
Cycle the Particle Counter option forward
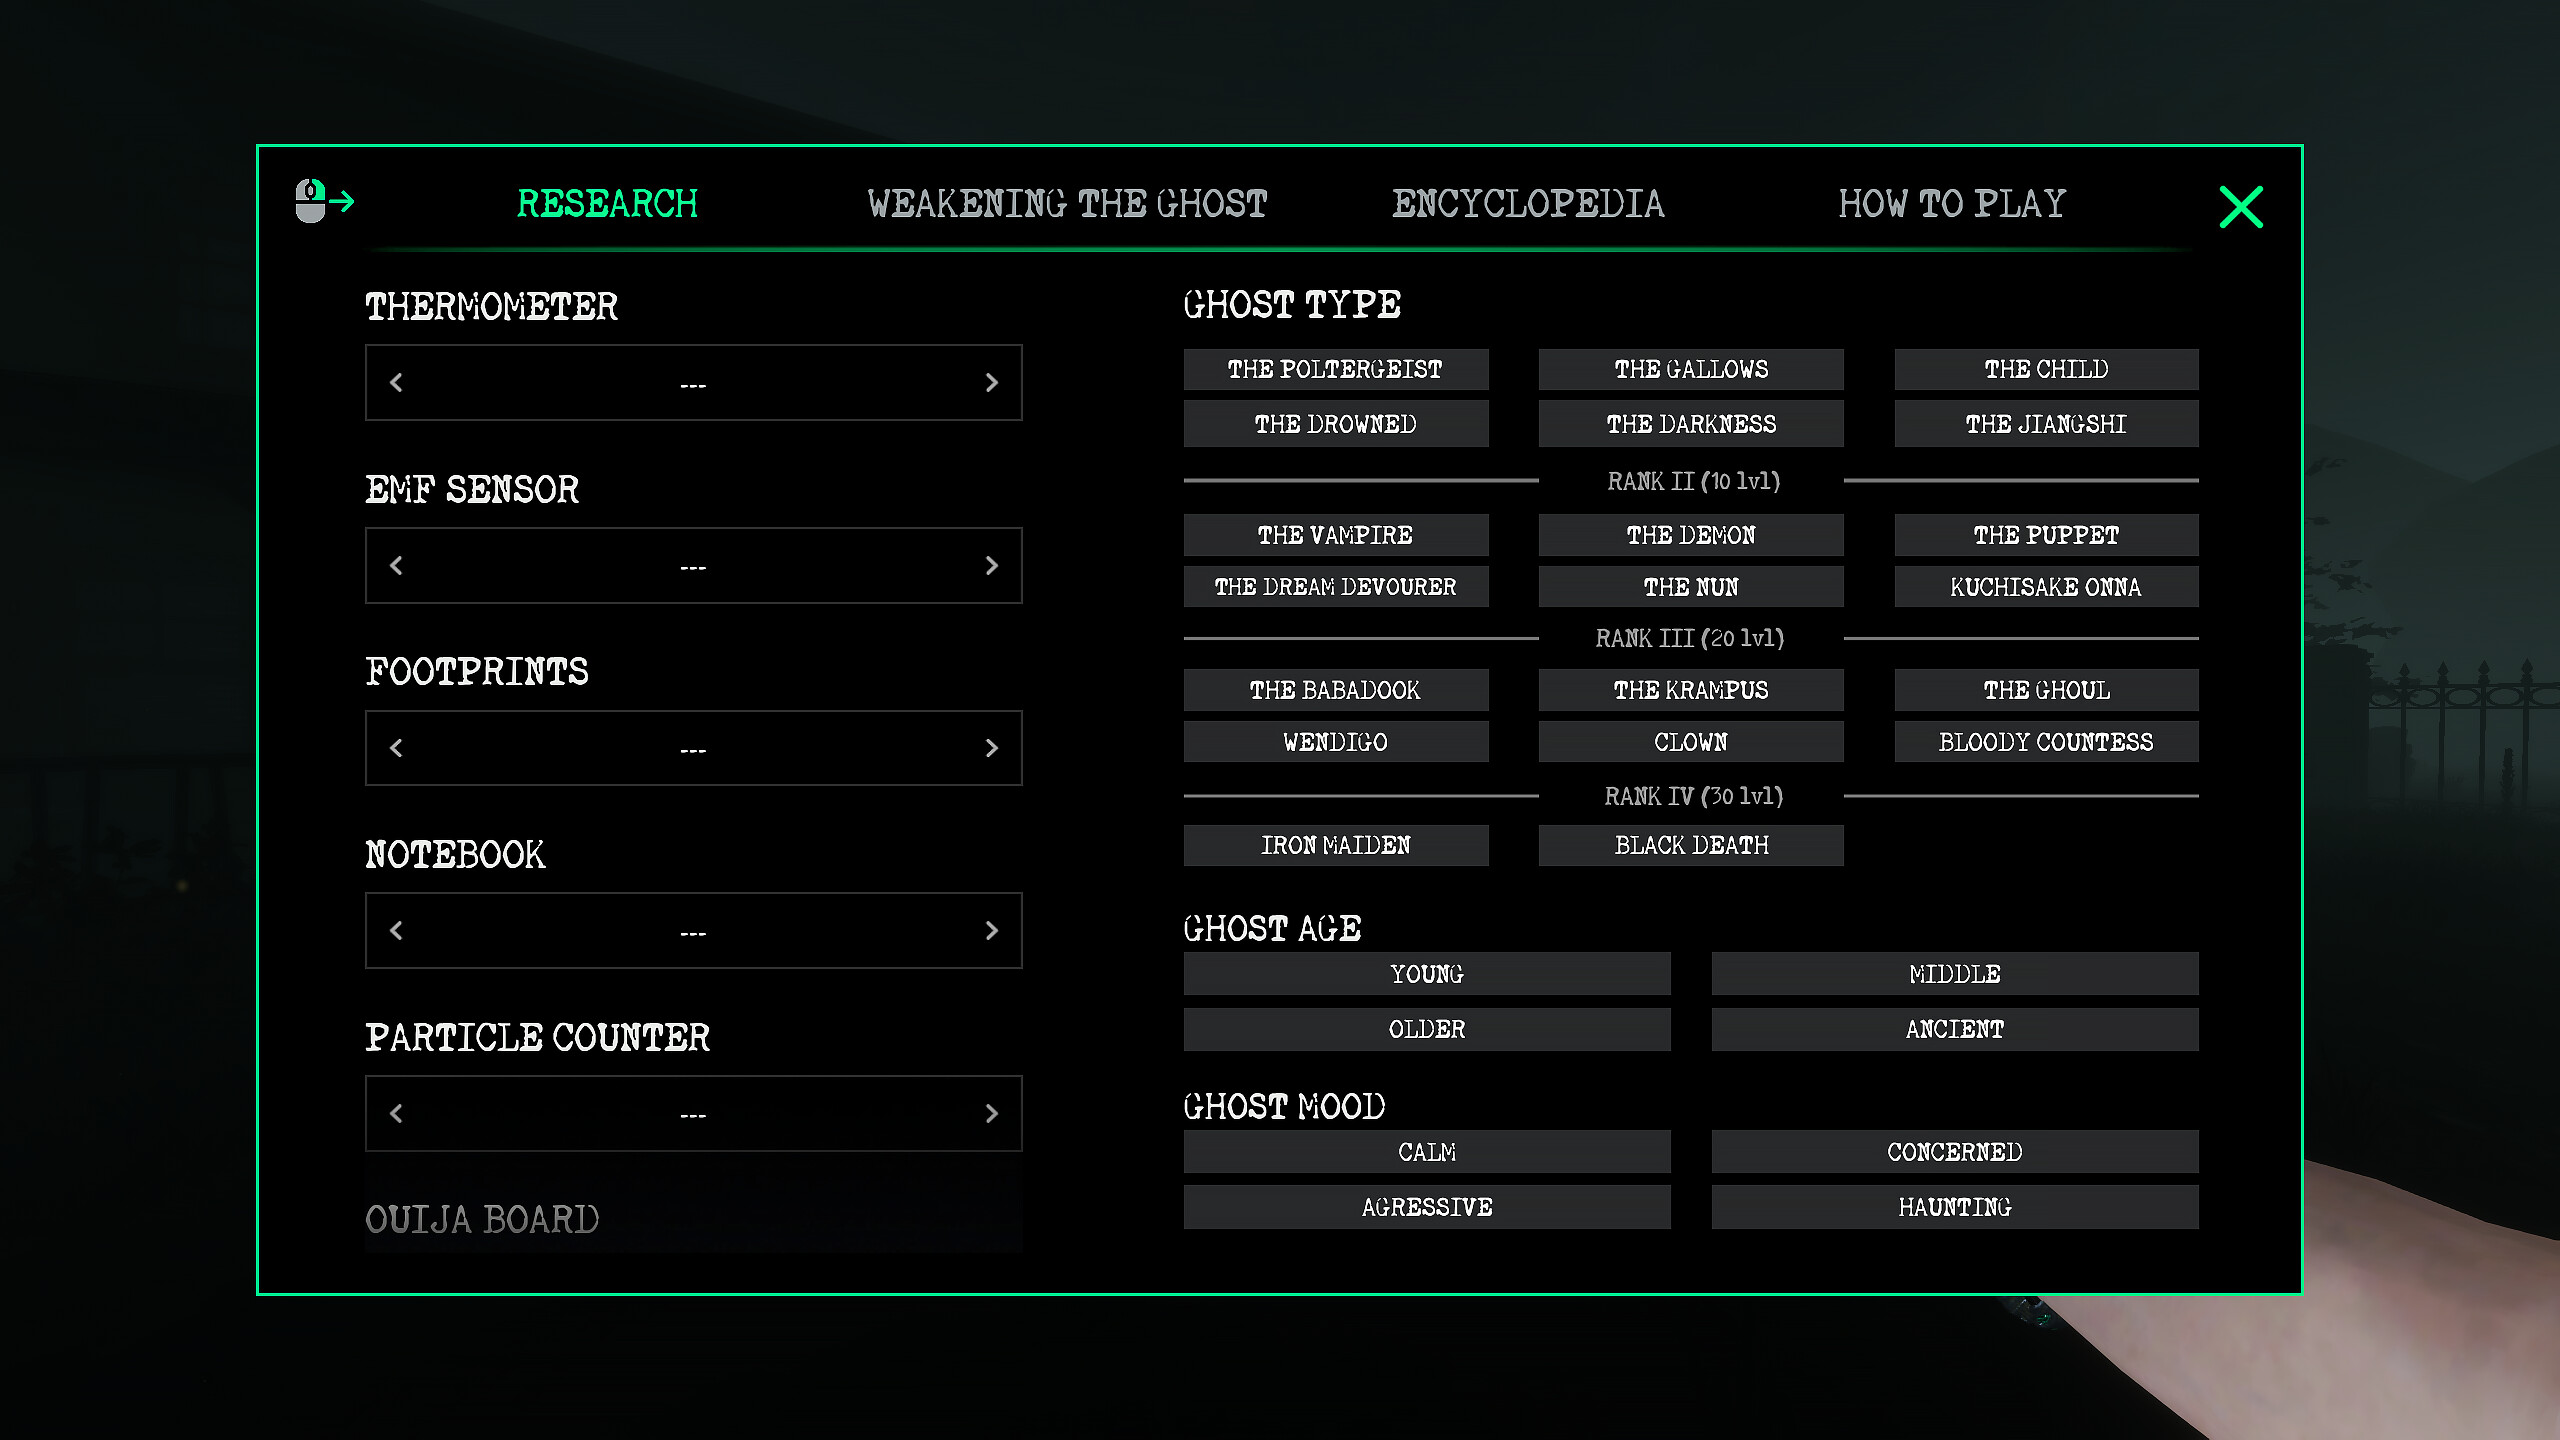click(x=991, y=1113)
